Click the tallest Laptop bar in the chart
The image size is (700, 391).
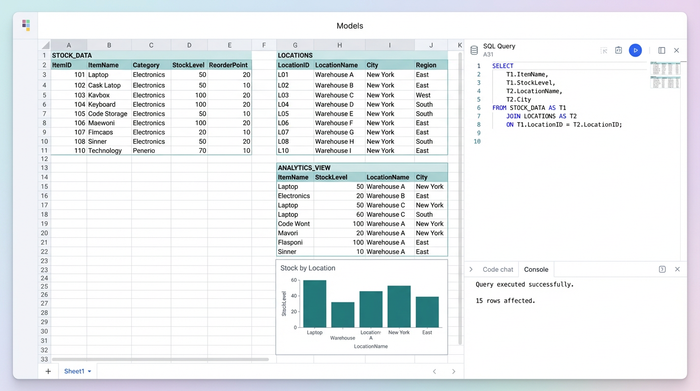pos(315,304)
